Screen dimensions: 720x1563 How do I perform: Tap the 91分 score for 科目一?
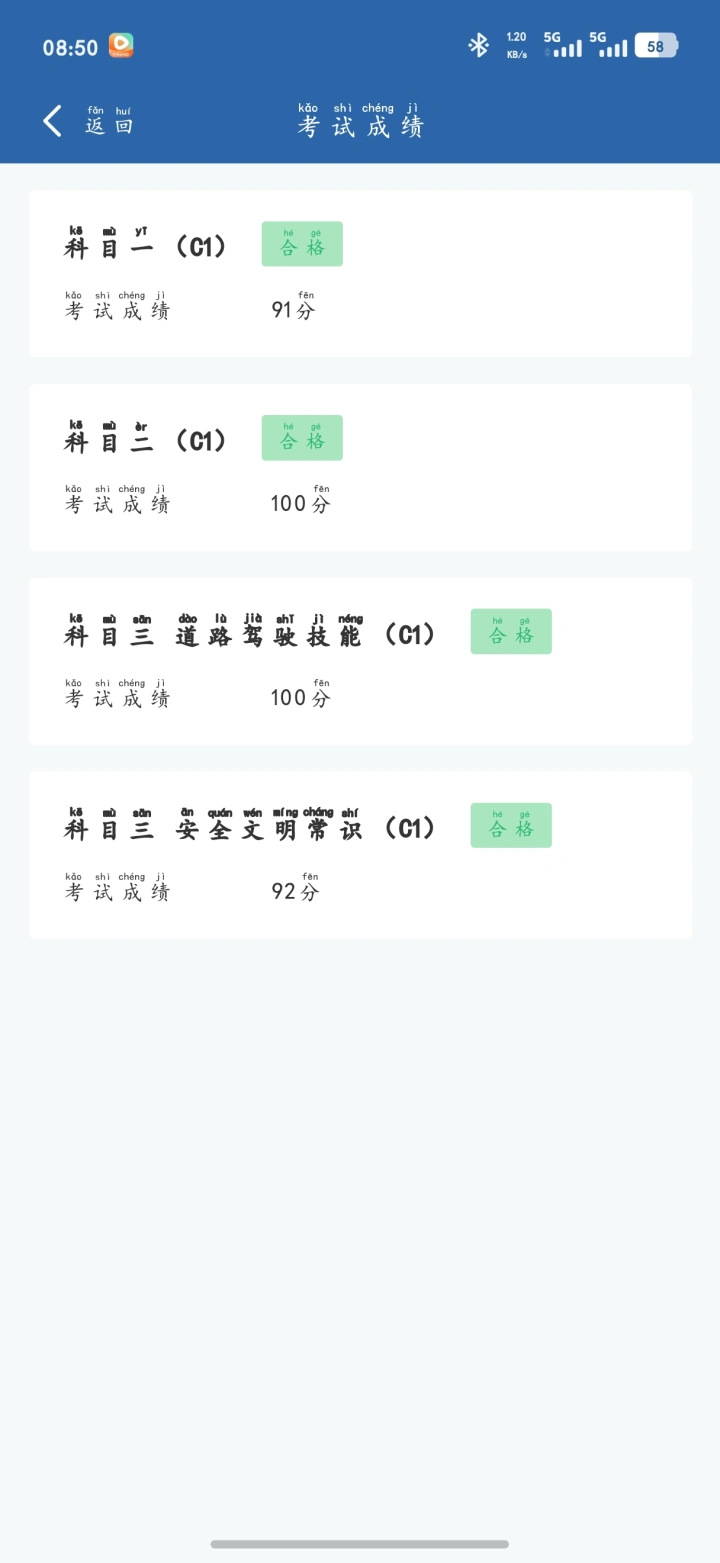click(293, 309)
